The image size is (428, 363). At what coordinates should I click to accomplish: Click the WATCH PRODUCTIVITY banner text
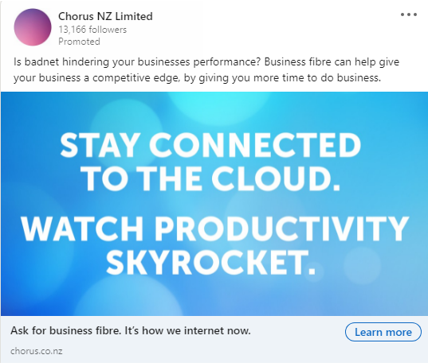point(215,229)
